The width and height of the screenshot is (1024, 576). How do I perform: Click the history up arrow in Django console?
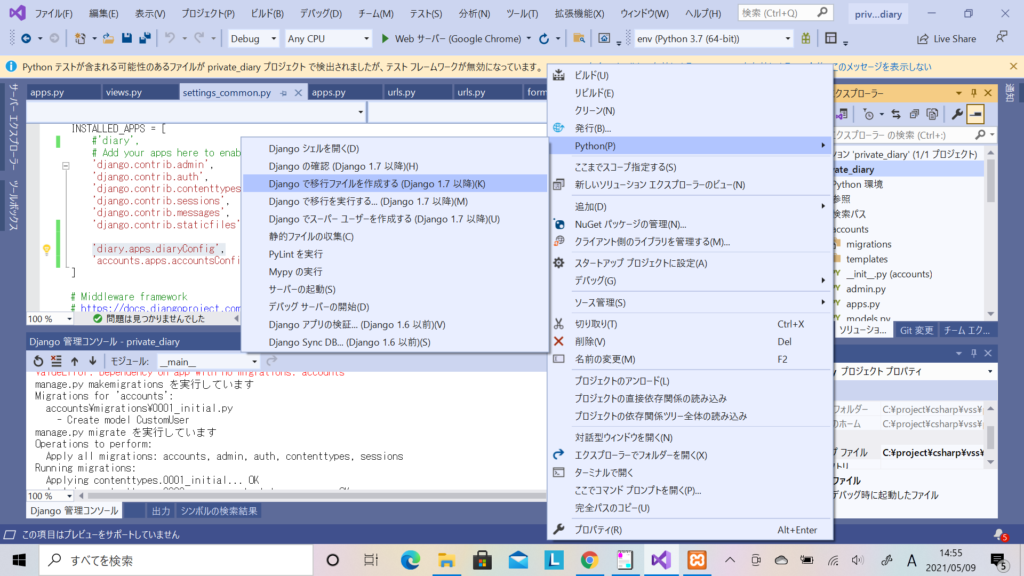tap(74, 361)
